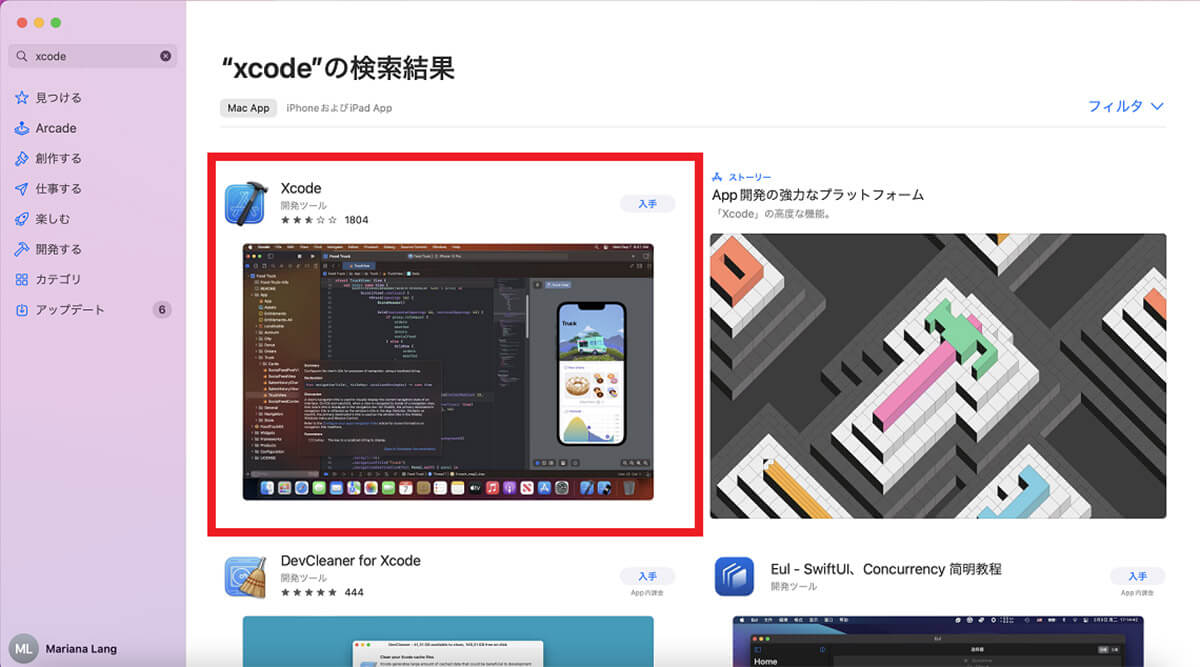1200x667 pixels.
Task: Open 創作する in the sidebar
Action: coord(59,158)
